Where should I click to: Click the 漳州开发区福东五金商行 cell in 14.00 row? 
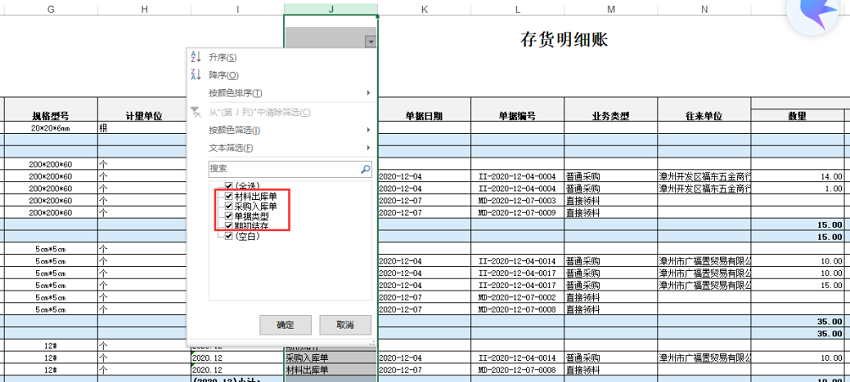704,176
